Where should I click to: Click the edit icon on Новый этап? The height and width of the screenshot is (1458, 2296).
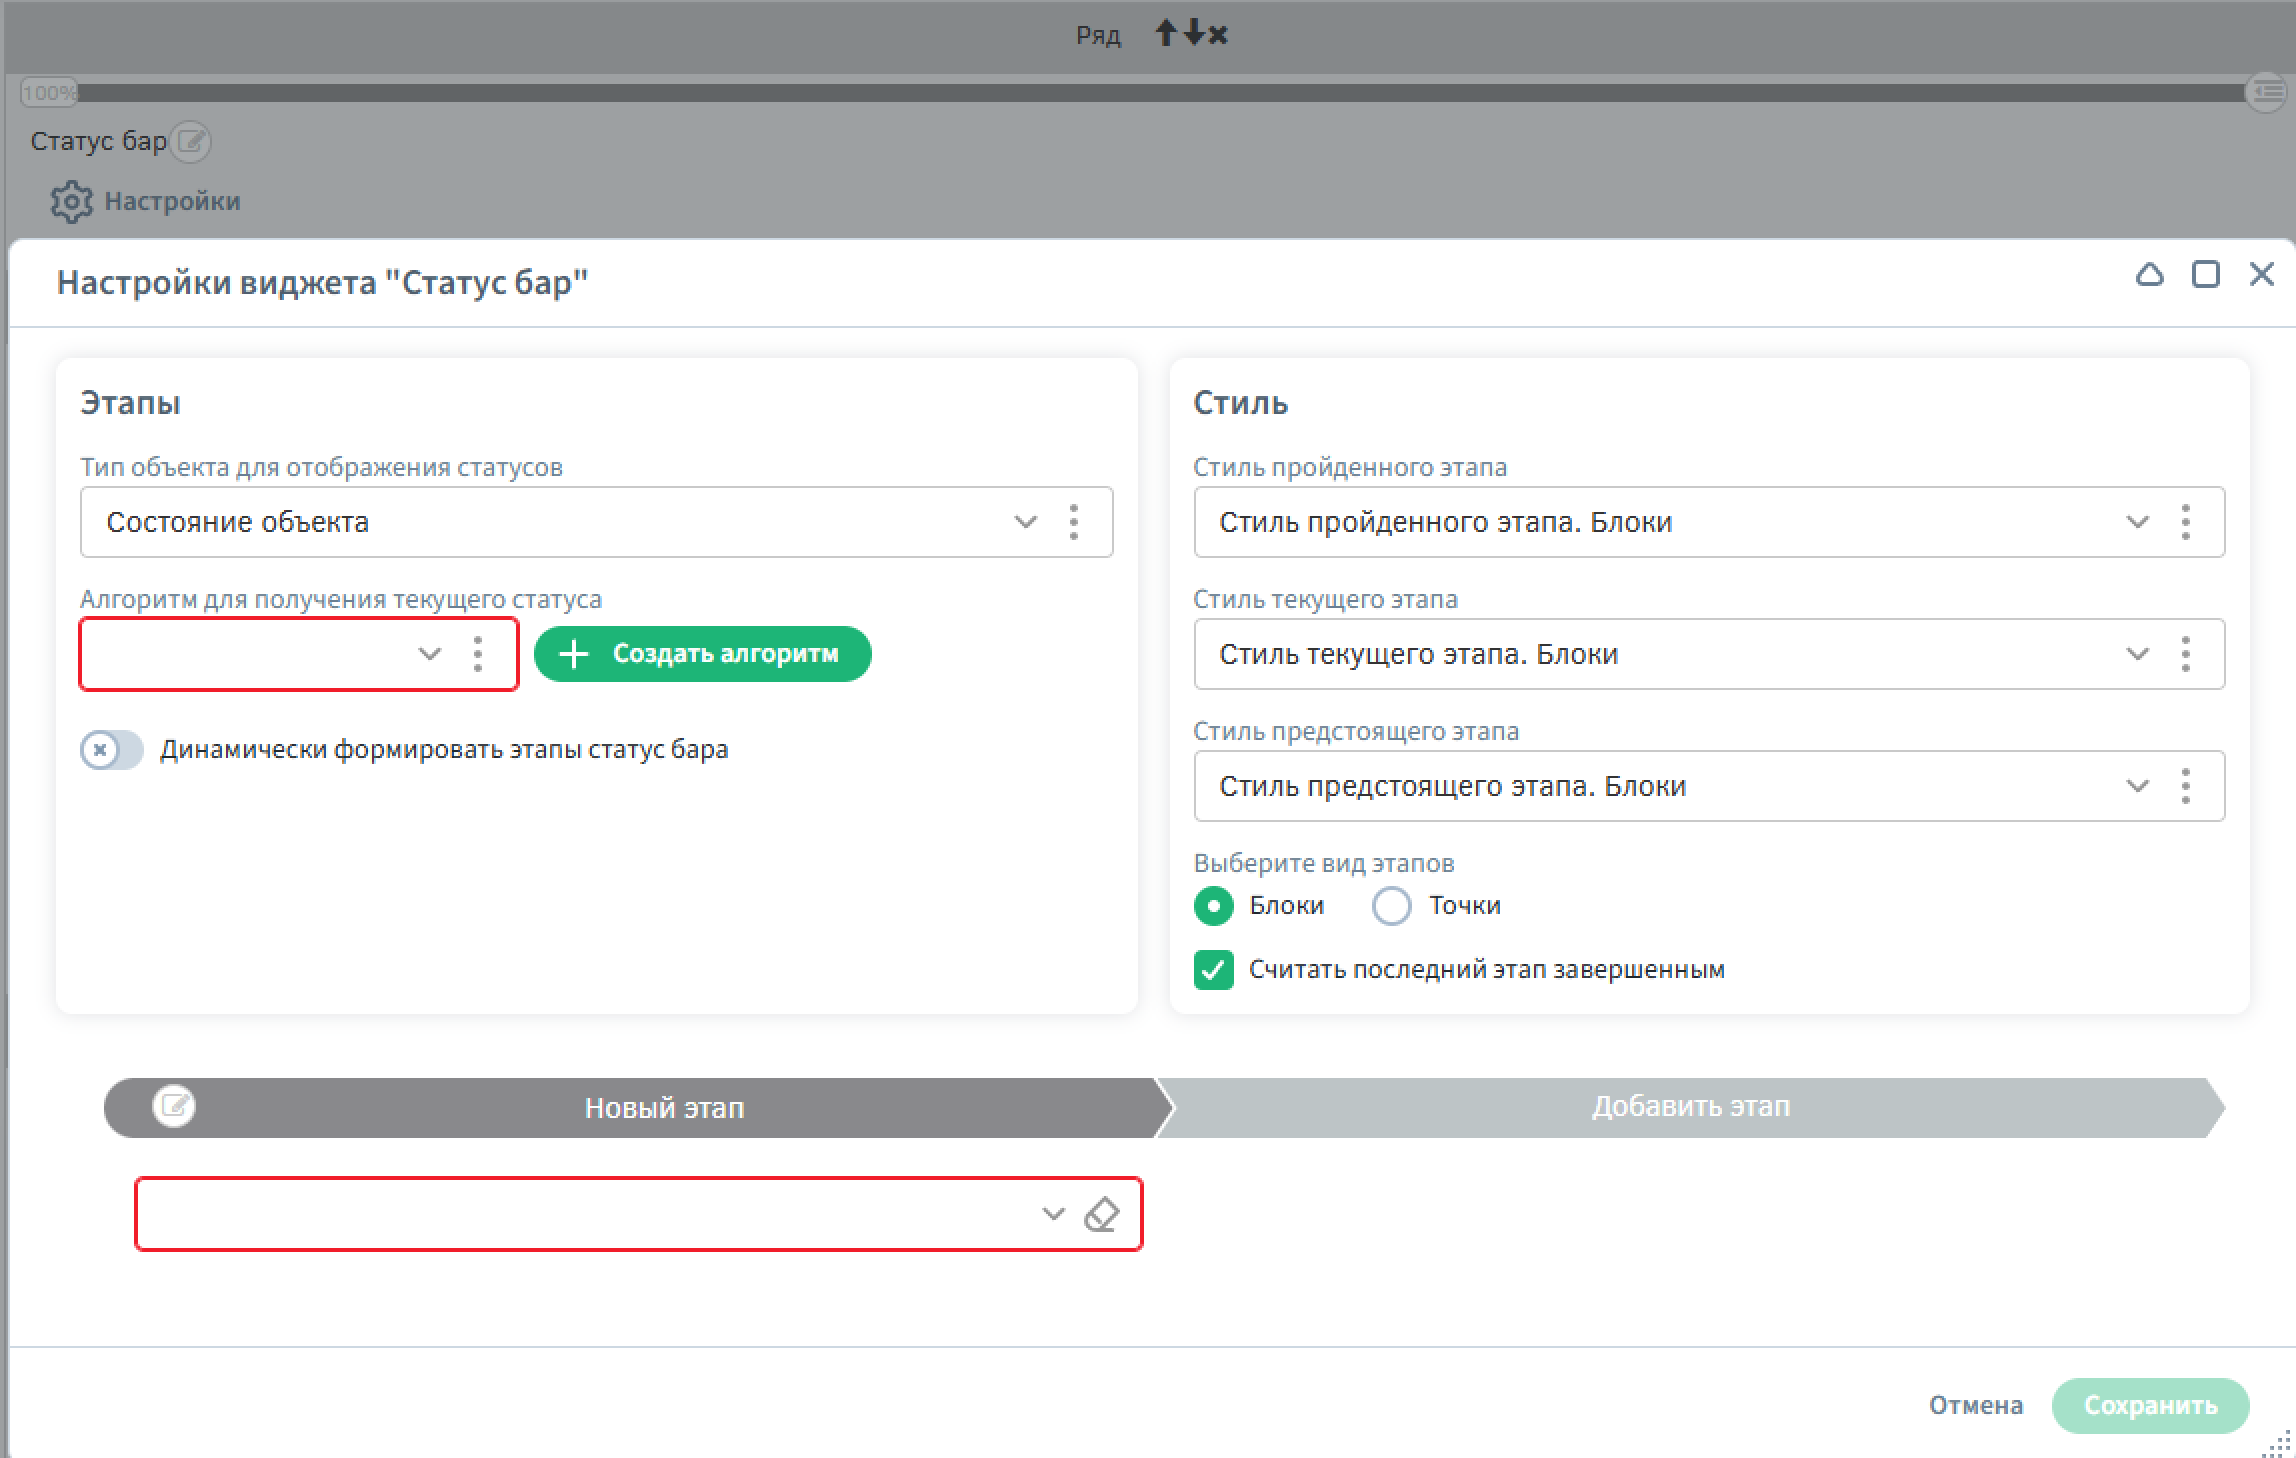[174, 1106]
